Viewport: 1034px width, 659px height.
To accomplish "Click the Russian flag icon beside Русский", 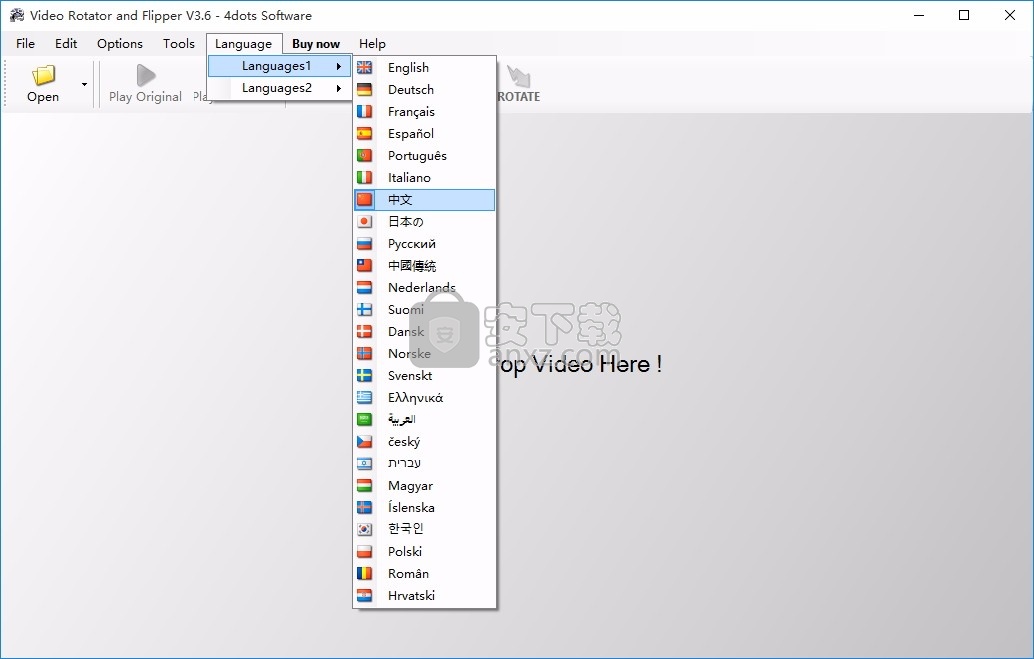I will 364,243.
